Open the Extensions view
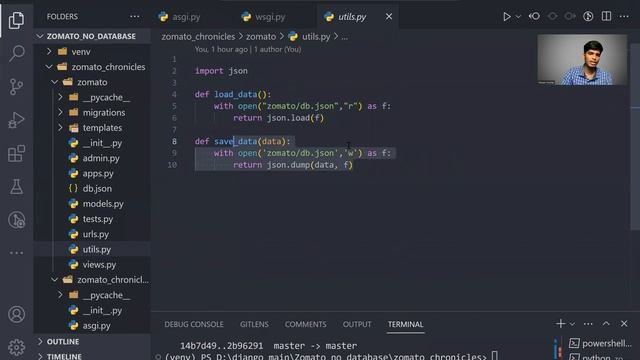 click(x=16, y=153)
